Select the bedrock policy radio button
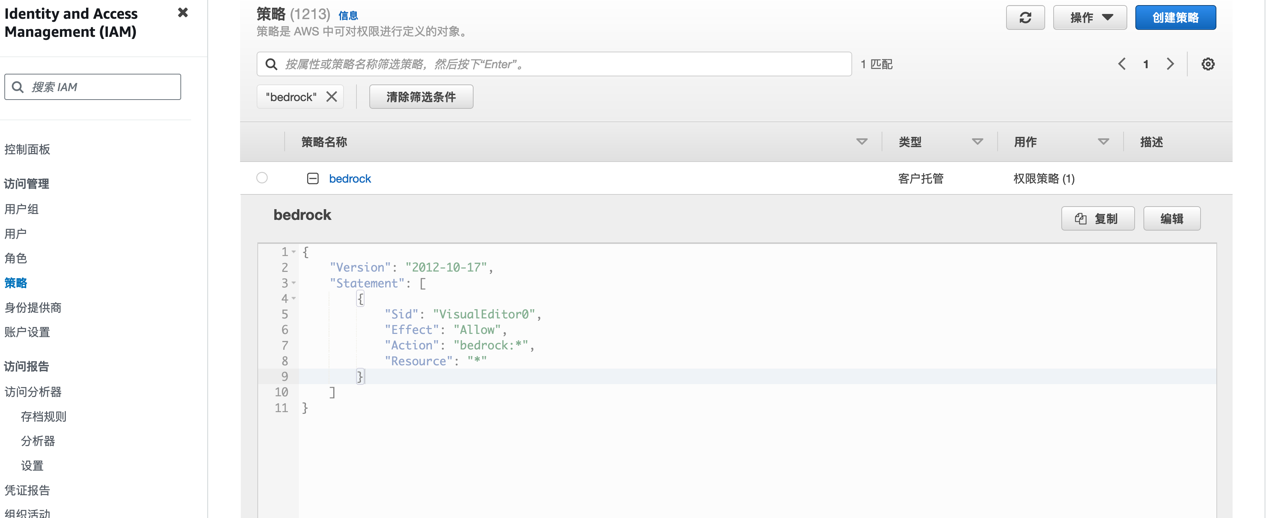This screenshot has height=518, width=1269. [x=262, y=178]
